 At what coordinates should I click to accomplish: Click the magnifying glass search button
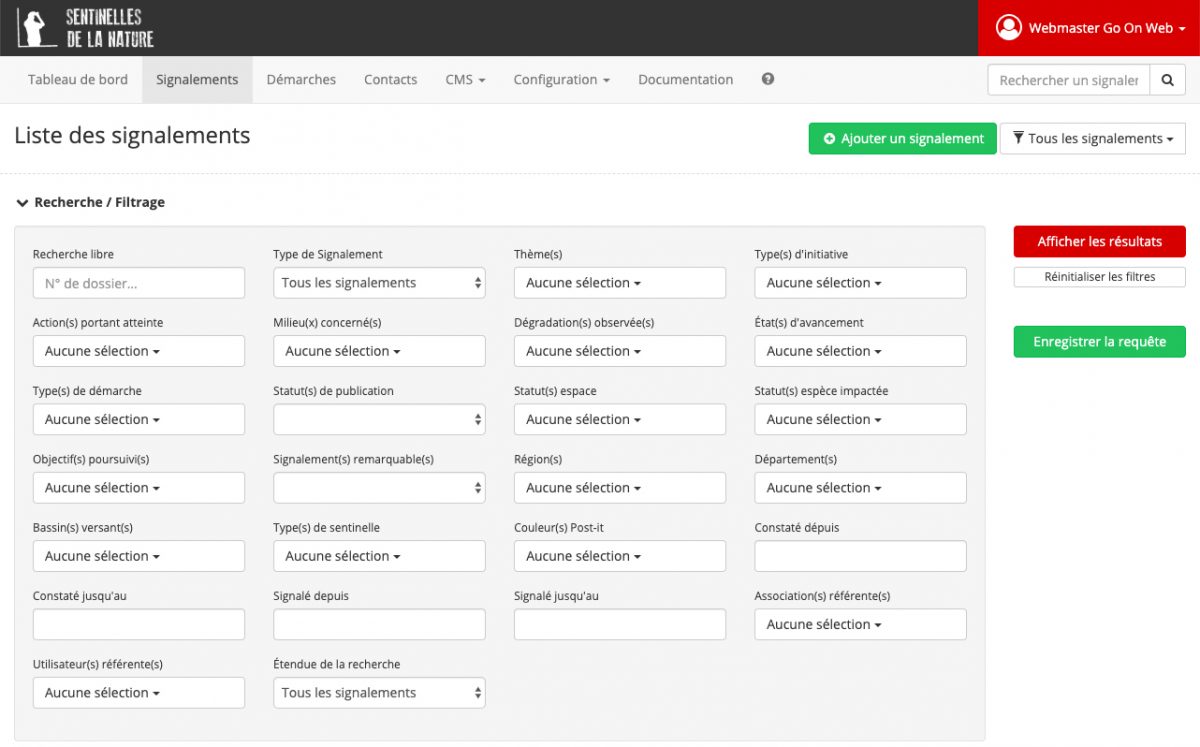pyautogui.click(x=1167, y=80)
